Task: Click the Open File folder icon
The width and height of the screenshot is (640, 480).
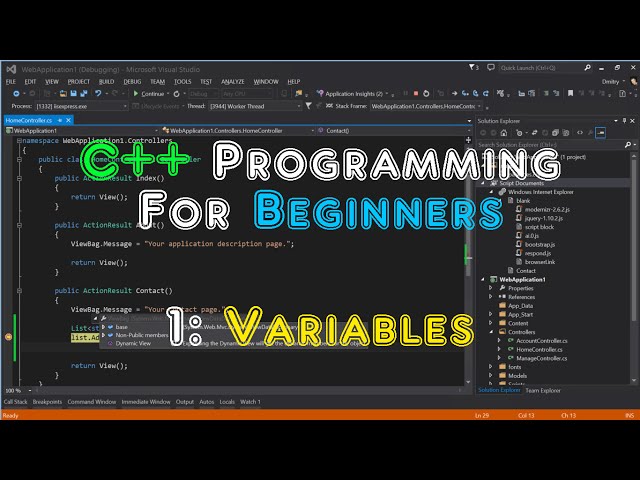Action: (x=63, y=93)
